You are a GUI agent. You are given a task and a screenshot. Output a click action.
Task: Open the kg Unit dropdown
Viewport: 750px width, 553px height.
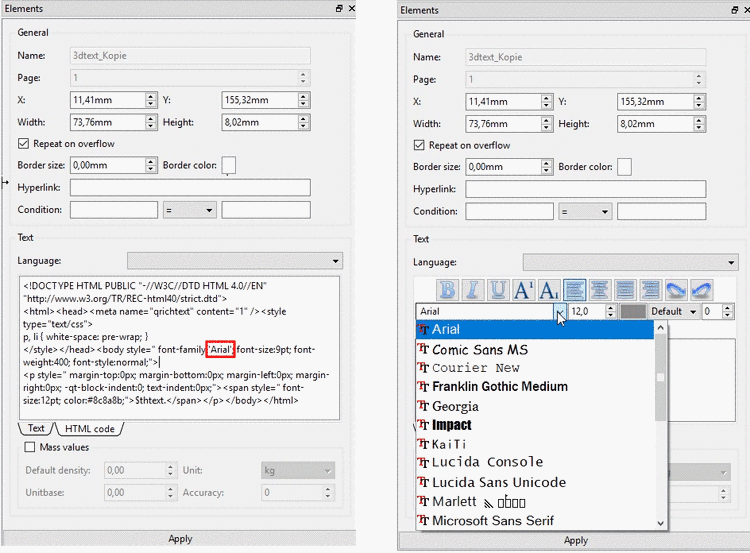click(298, 470)
